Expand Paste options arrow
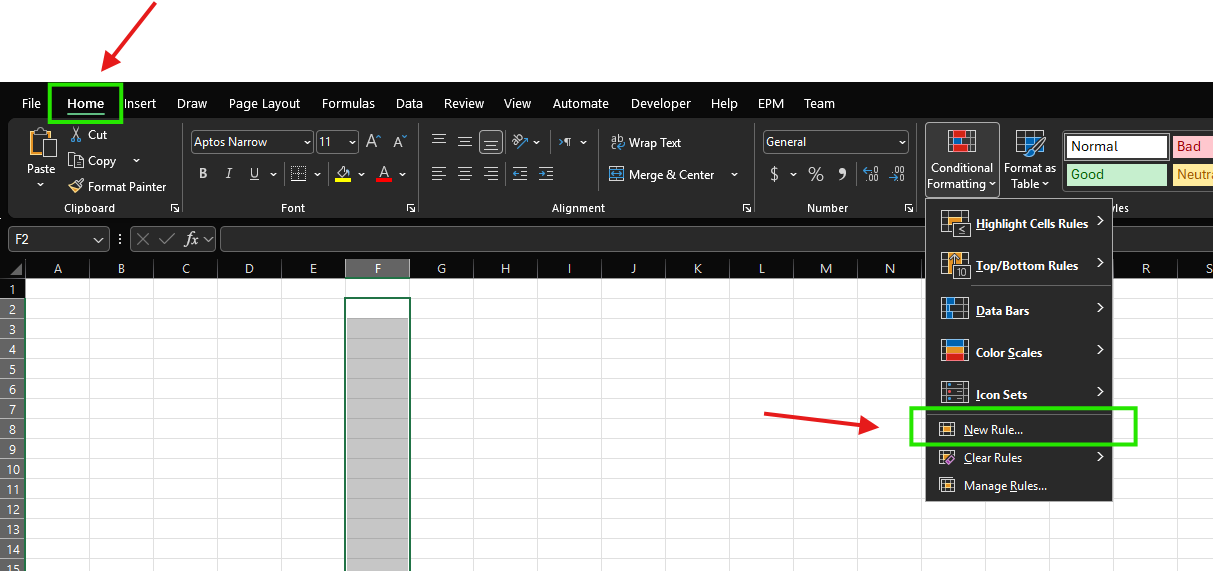 tap(41, 185)
